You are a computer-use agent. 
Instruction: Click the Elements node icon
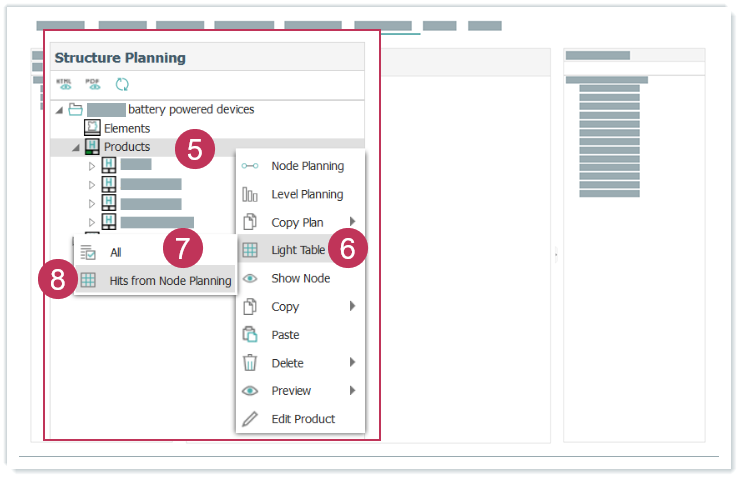[92, 128]
